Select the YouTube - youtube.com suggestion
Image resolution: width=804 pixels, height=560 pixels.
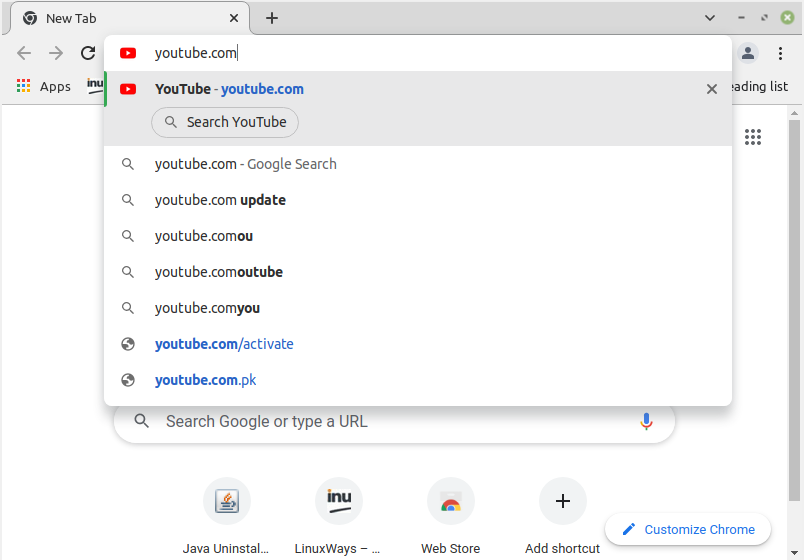(x=418, y=89)
